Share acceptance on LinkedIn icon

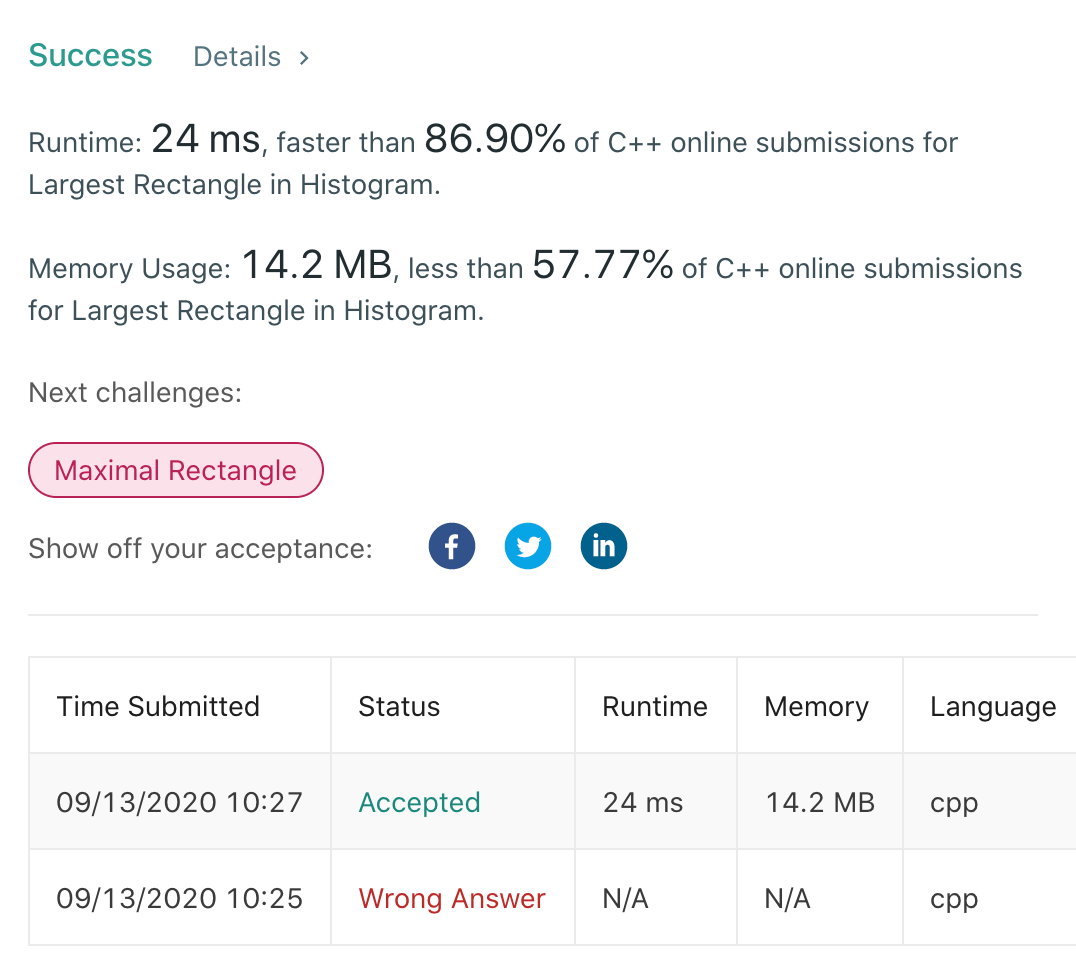point(604,547)
